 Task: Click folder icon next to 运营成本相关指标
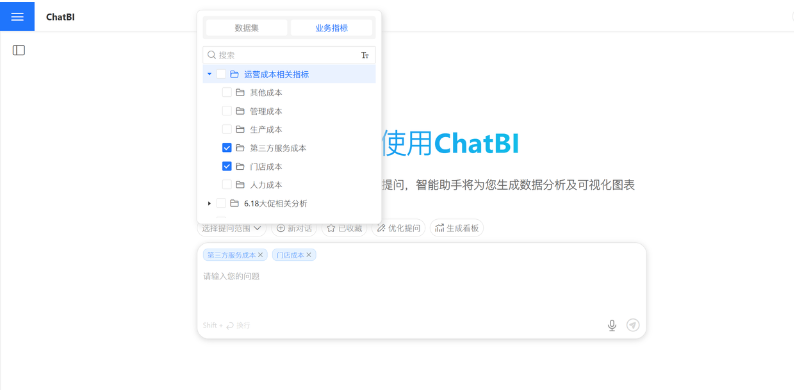234,74
